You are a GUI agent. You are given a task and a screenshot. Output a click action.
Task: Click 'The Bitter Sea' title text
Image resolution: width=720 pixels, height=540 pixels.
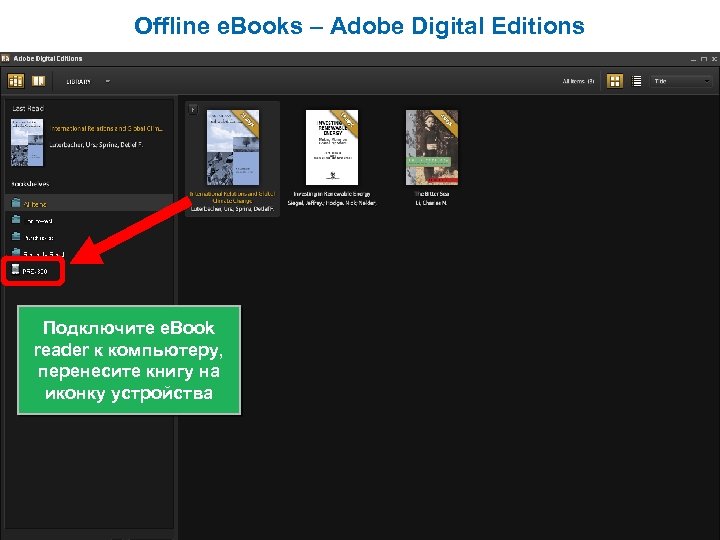click(432, 194)
